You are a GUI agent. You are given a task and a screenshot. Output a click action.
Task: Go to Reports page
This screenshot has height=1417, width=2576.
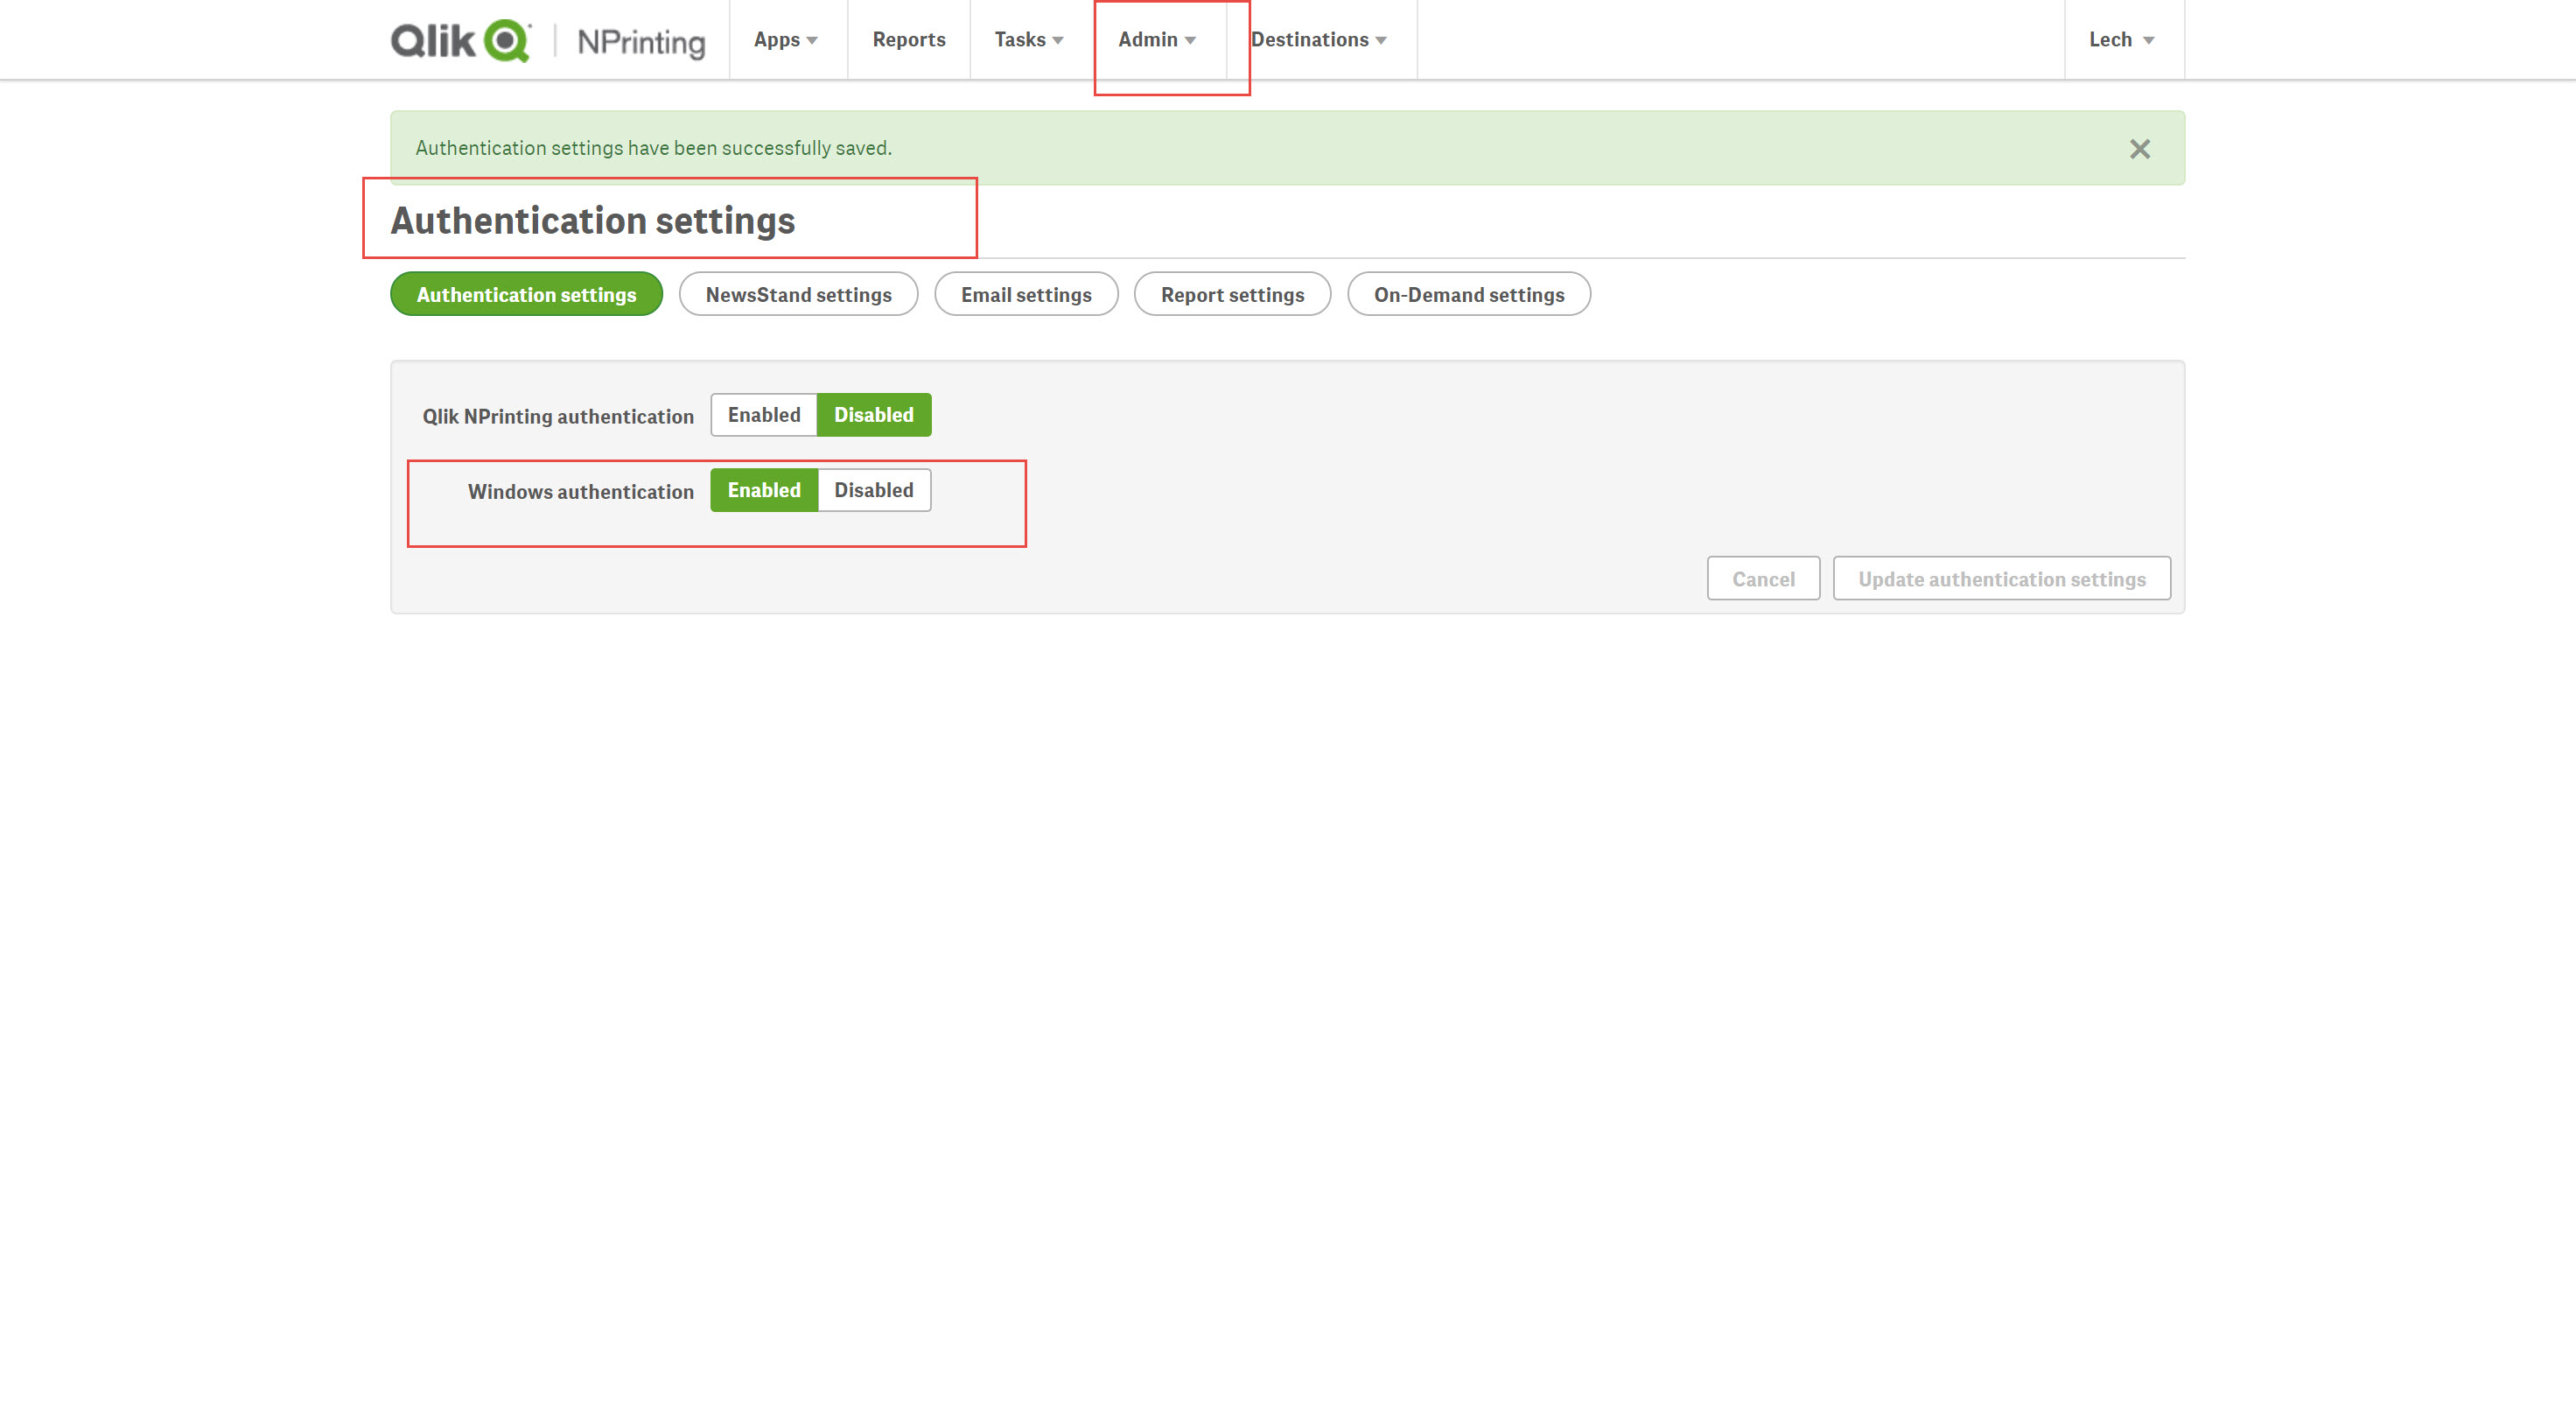908,40
